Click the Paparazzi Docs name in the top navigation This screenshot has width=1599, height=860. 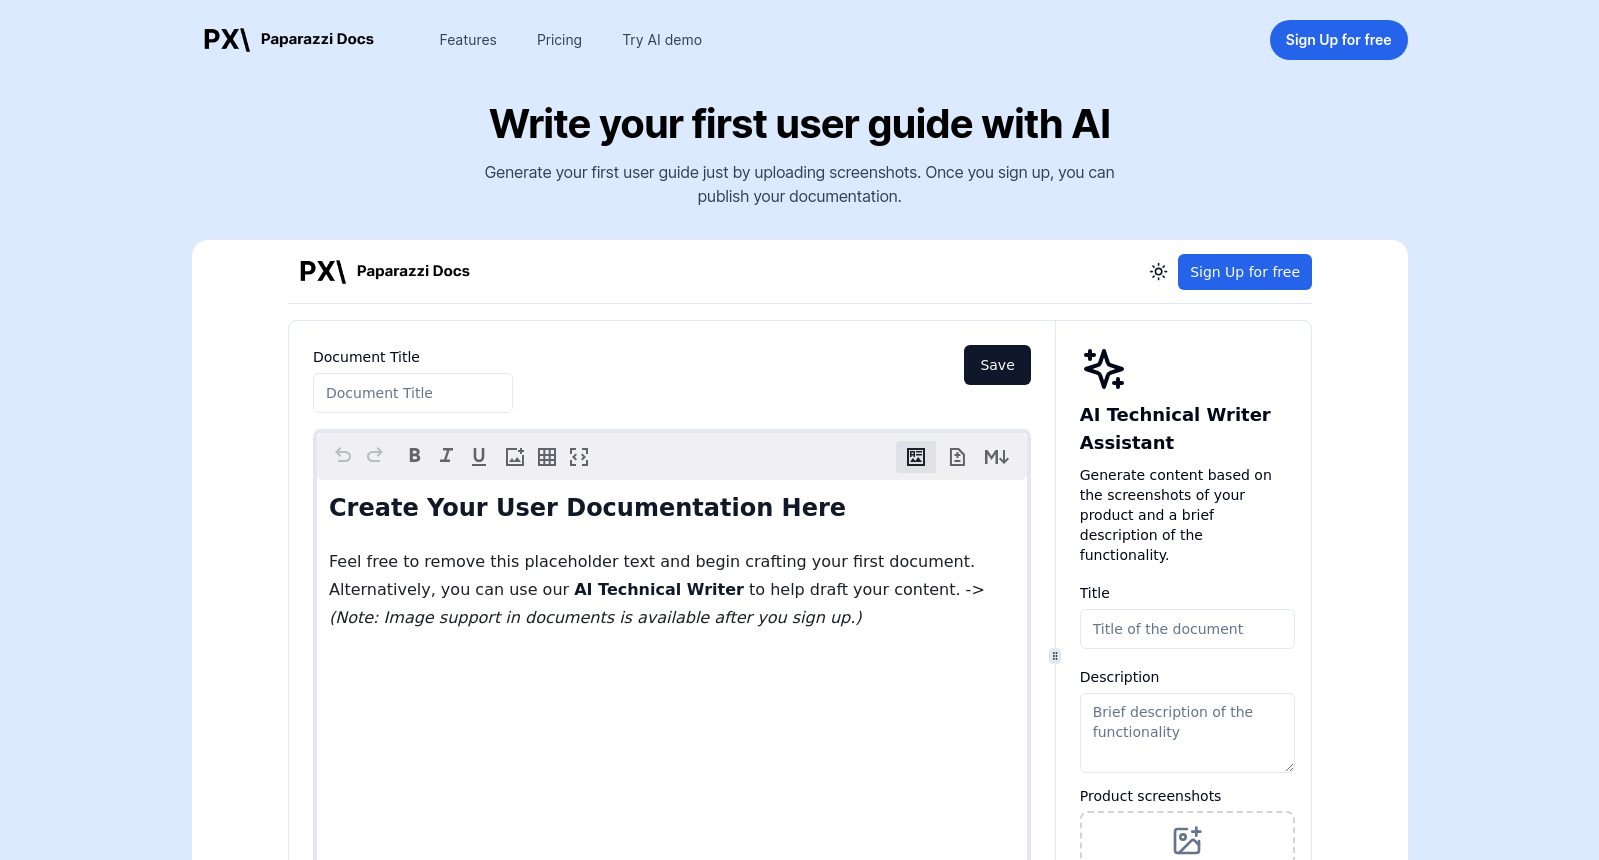[x=317, y=39]
